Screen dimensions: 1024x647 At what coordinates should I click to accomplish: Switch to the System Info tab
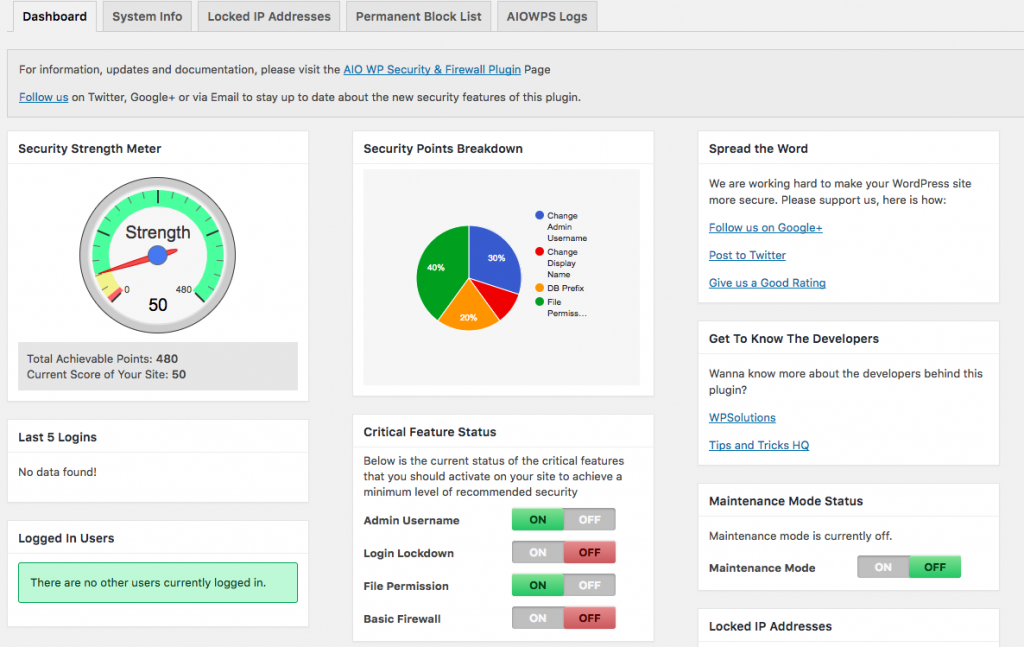147,17
